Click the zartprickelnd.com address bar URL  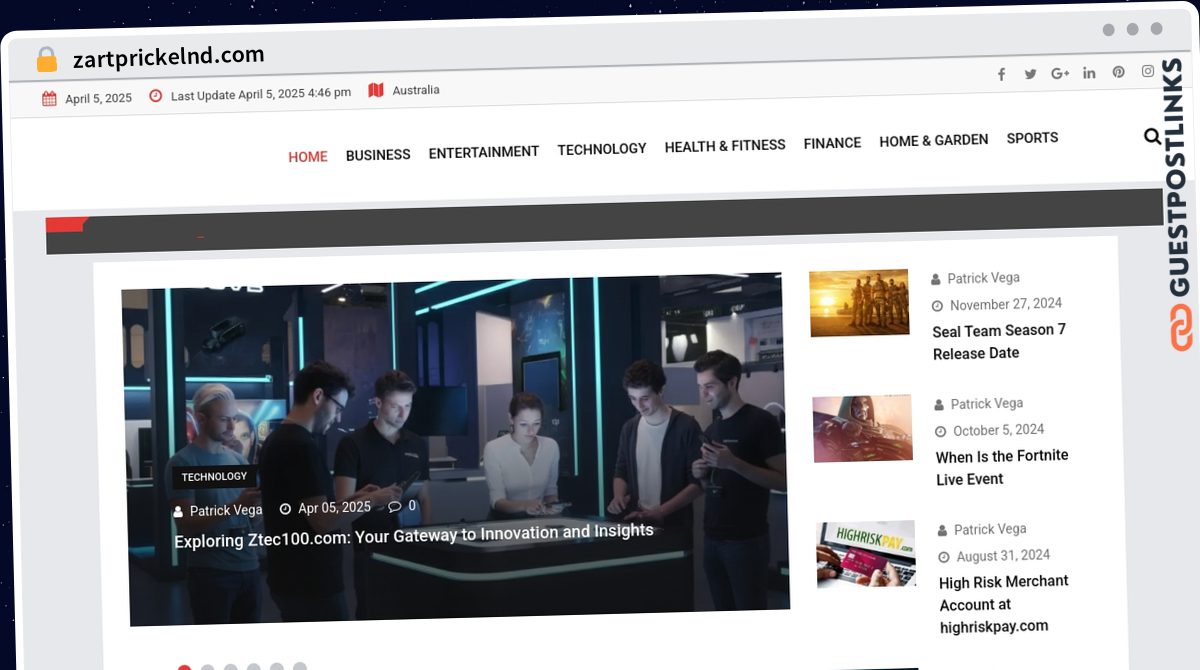168,57
